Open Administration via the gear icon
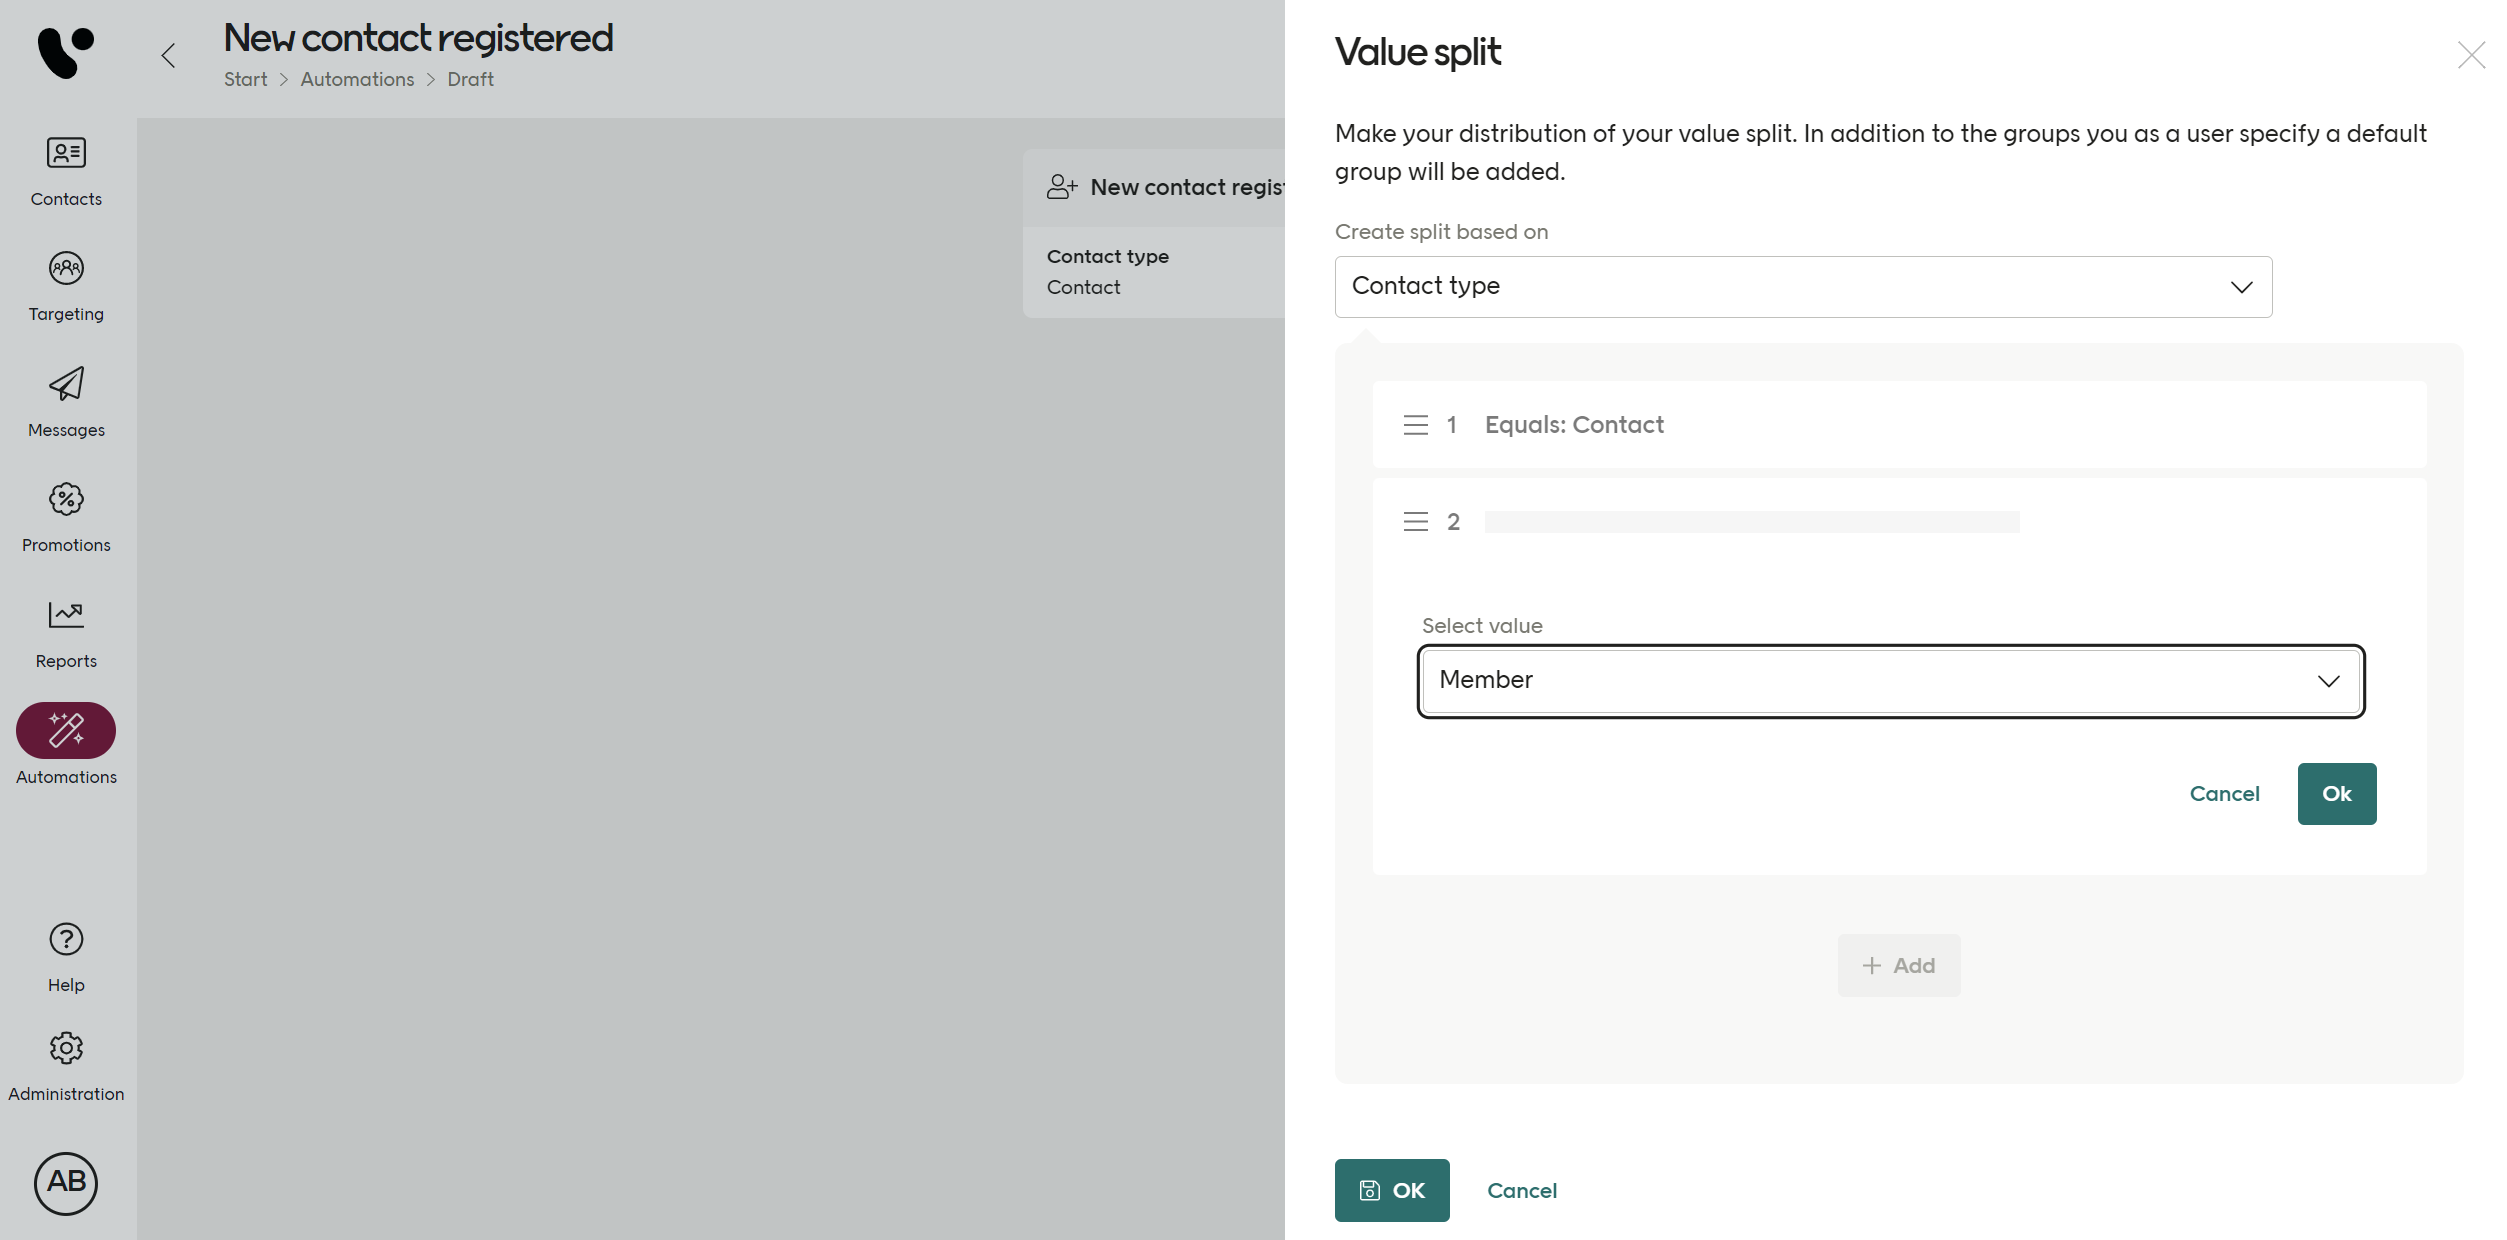 [x=66, y=1063]
